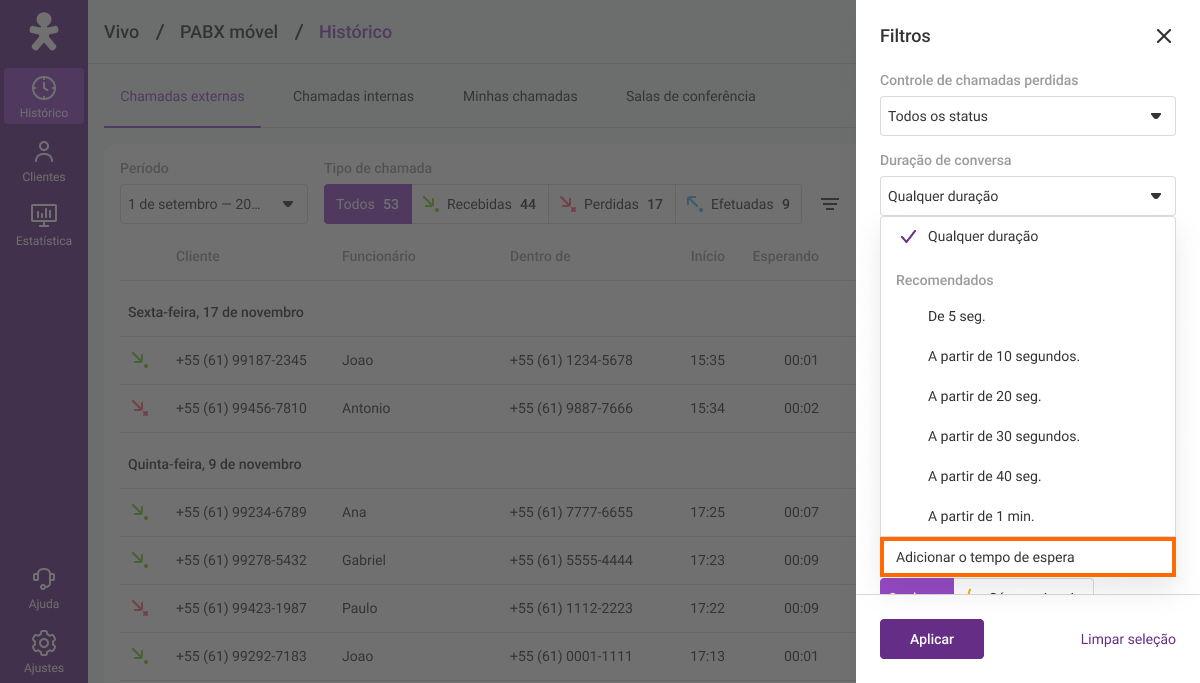This screenshot has width=1200, height=683.
Task: Open the Todos os status dropdown
Action: coord(1028,116)
